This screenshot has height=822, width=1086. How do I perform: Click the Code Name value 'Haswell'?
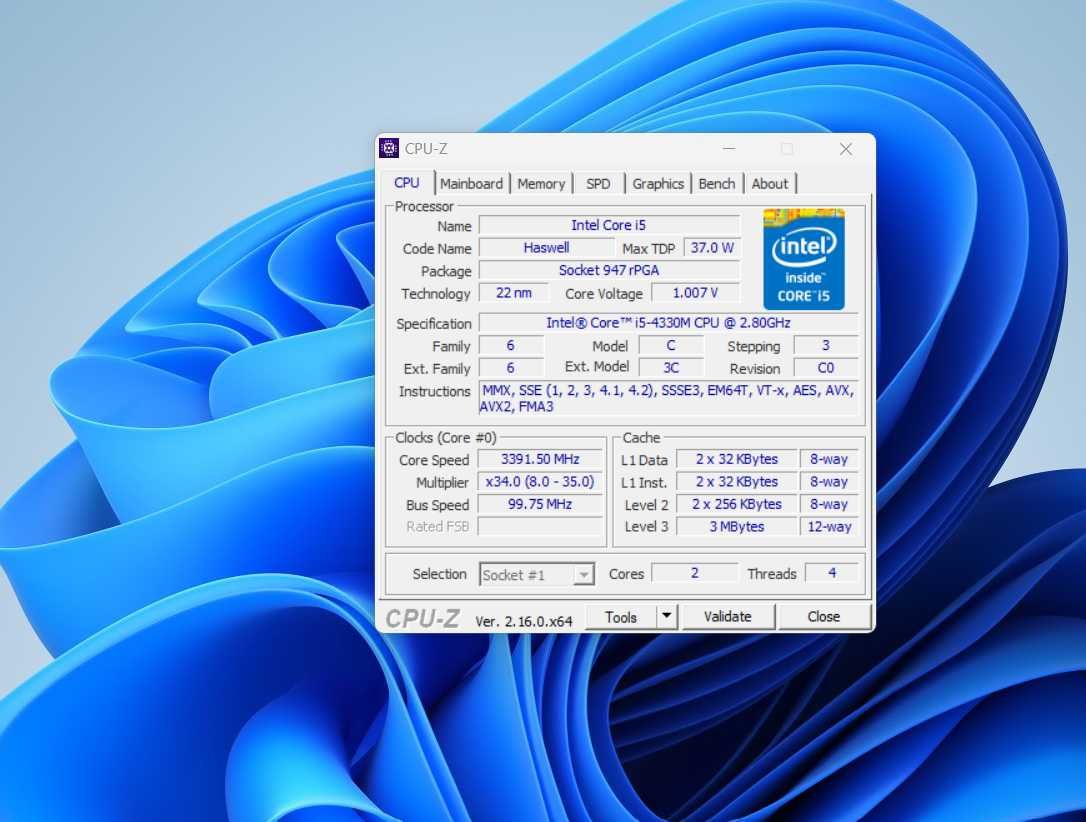click(x=546, y=248)
